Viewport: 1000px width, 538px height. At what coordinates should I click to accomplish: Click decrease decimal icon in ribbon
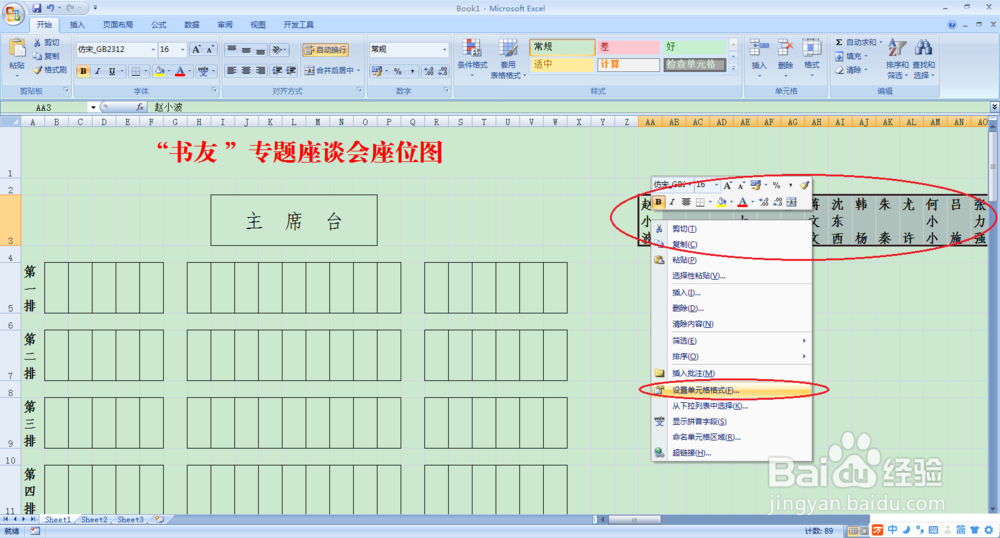[x=443, y=71]
